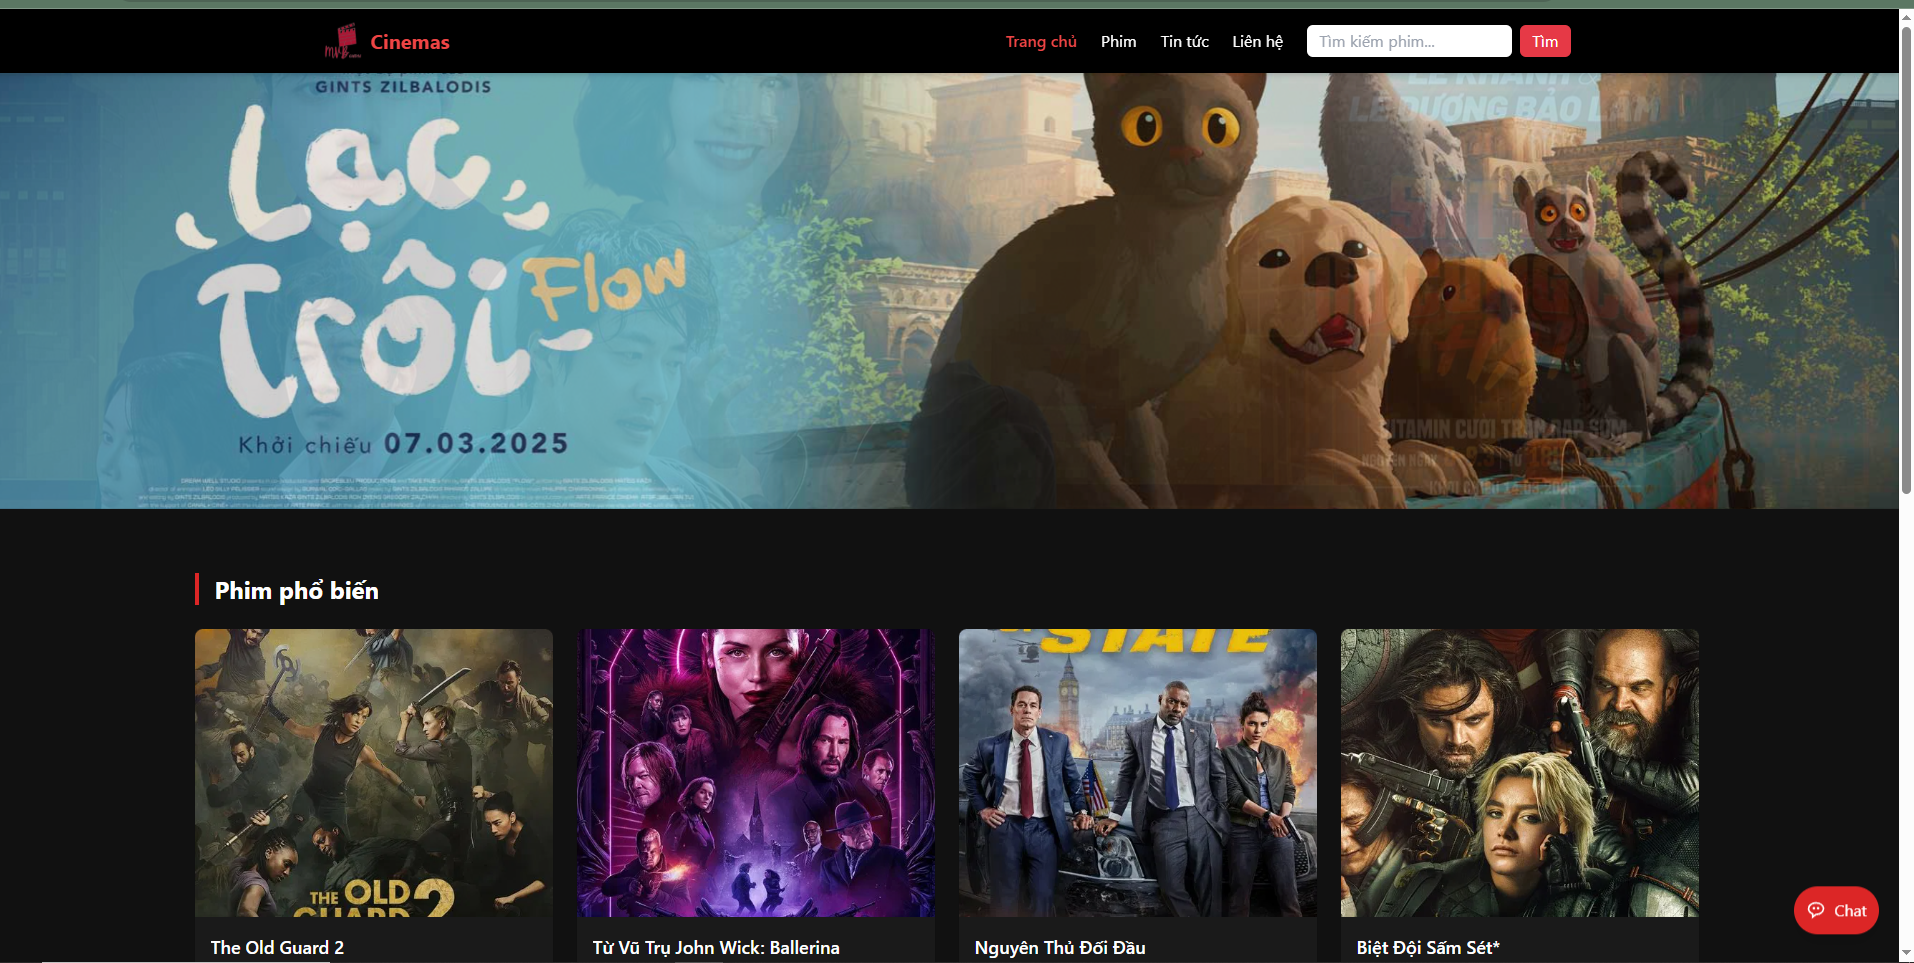Click the page vertical scrollbar thumb

click(x=1906, y=260)
